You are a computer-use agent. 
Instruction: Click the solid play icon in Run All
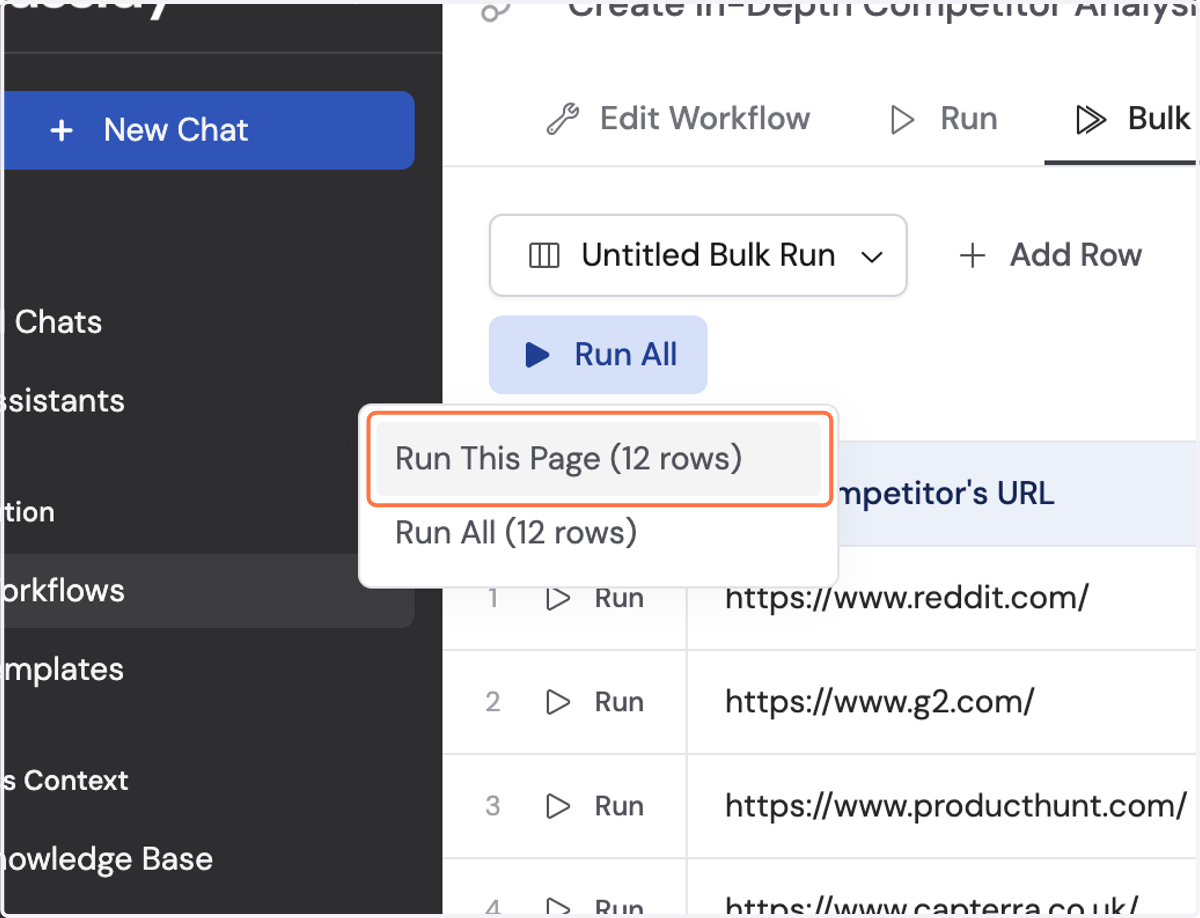coord(537,354)
